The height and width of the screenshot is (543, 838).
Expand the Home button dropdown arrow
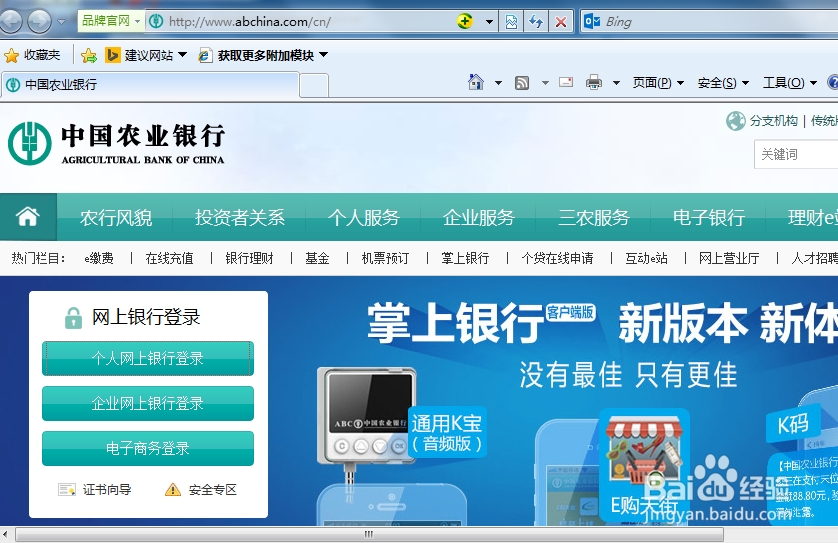pos(498,83)
